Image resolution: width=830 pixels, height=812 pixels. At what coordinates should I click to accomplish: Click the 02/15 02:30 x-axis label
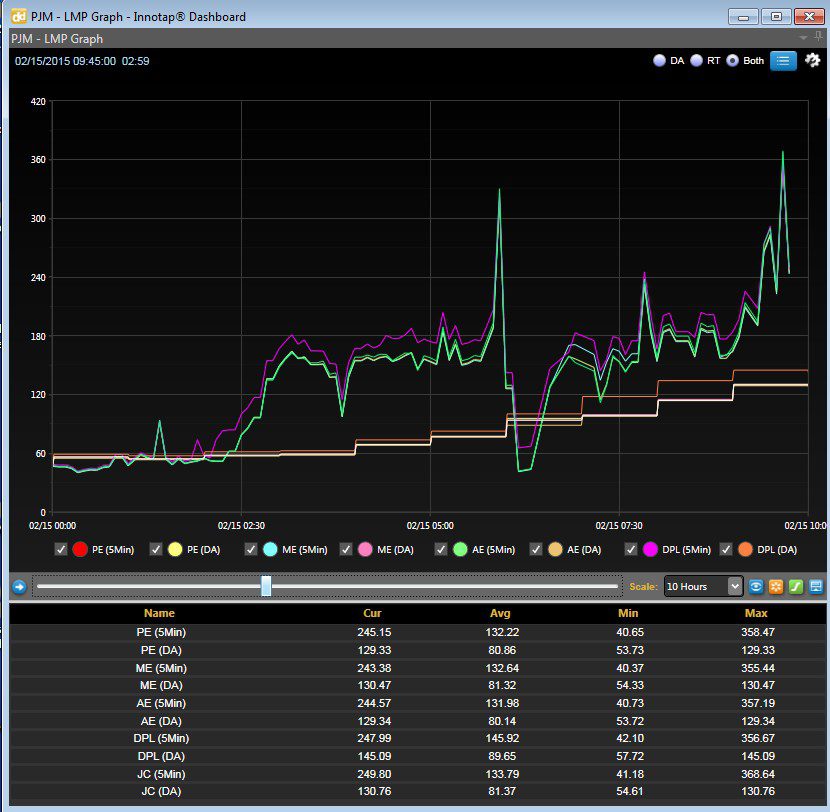point(241,526)
